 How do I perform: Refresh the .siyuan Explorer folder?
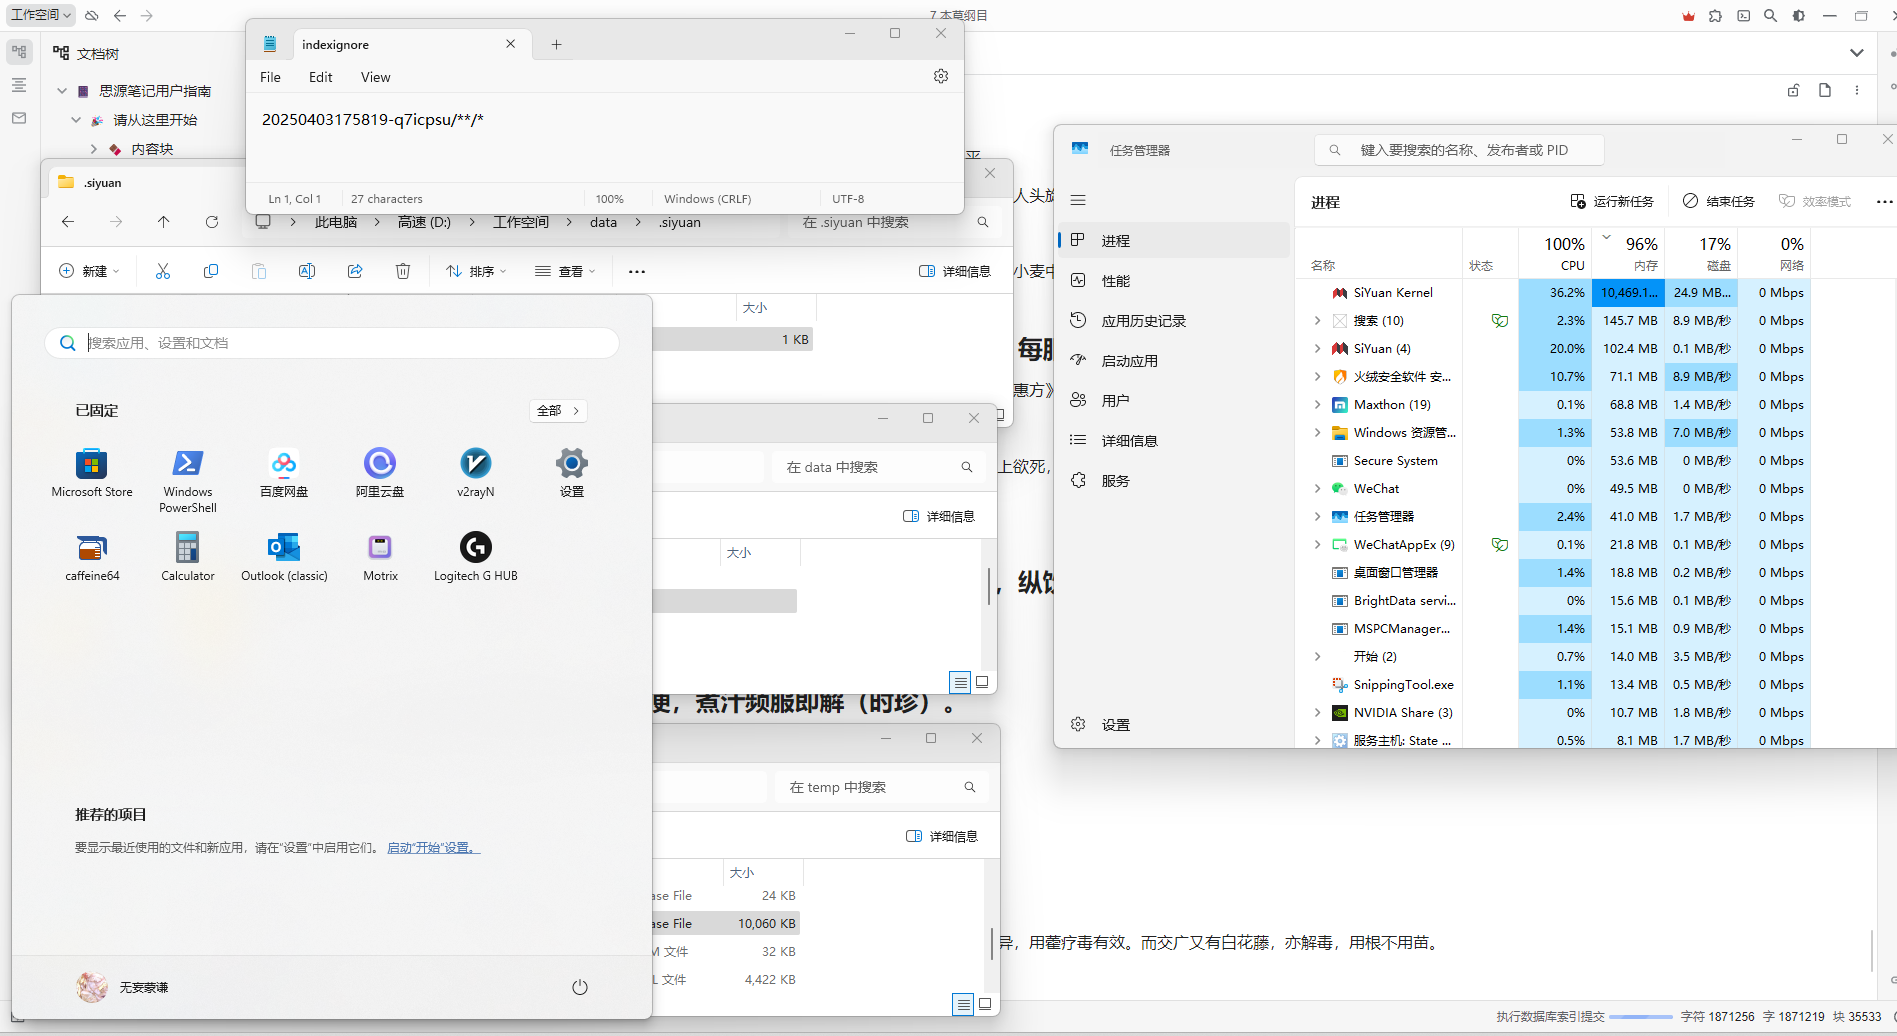(212, 222)
